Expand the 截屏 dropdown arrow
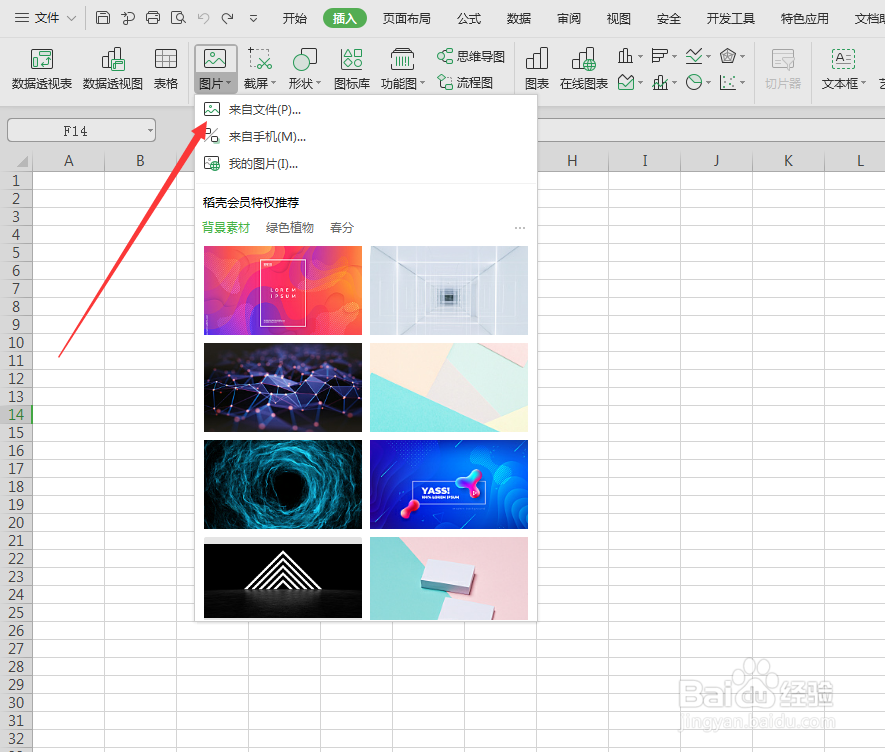The height and width of the screenshot is (752, 885). click(x=273, y=83)
